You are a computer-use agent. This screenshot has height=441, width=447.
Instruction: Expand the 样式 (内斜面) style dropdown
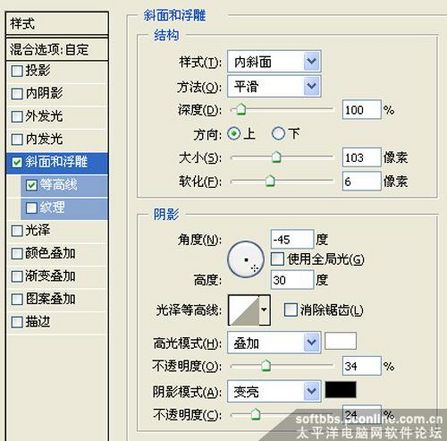coord(312,61)
